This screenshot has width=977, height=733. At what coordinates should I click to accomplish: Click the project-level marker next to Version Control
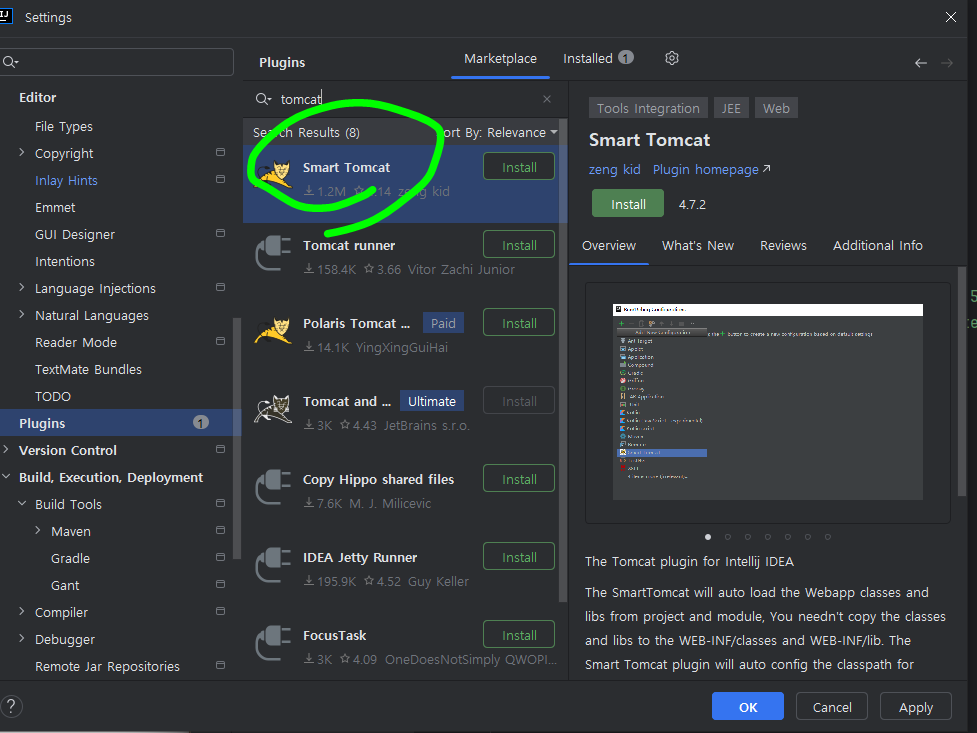click(x=220, y=449)
